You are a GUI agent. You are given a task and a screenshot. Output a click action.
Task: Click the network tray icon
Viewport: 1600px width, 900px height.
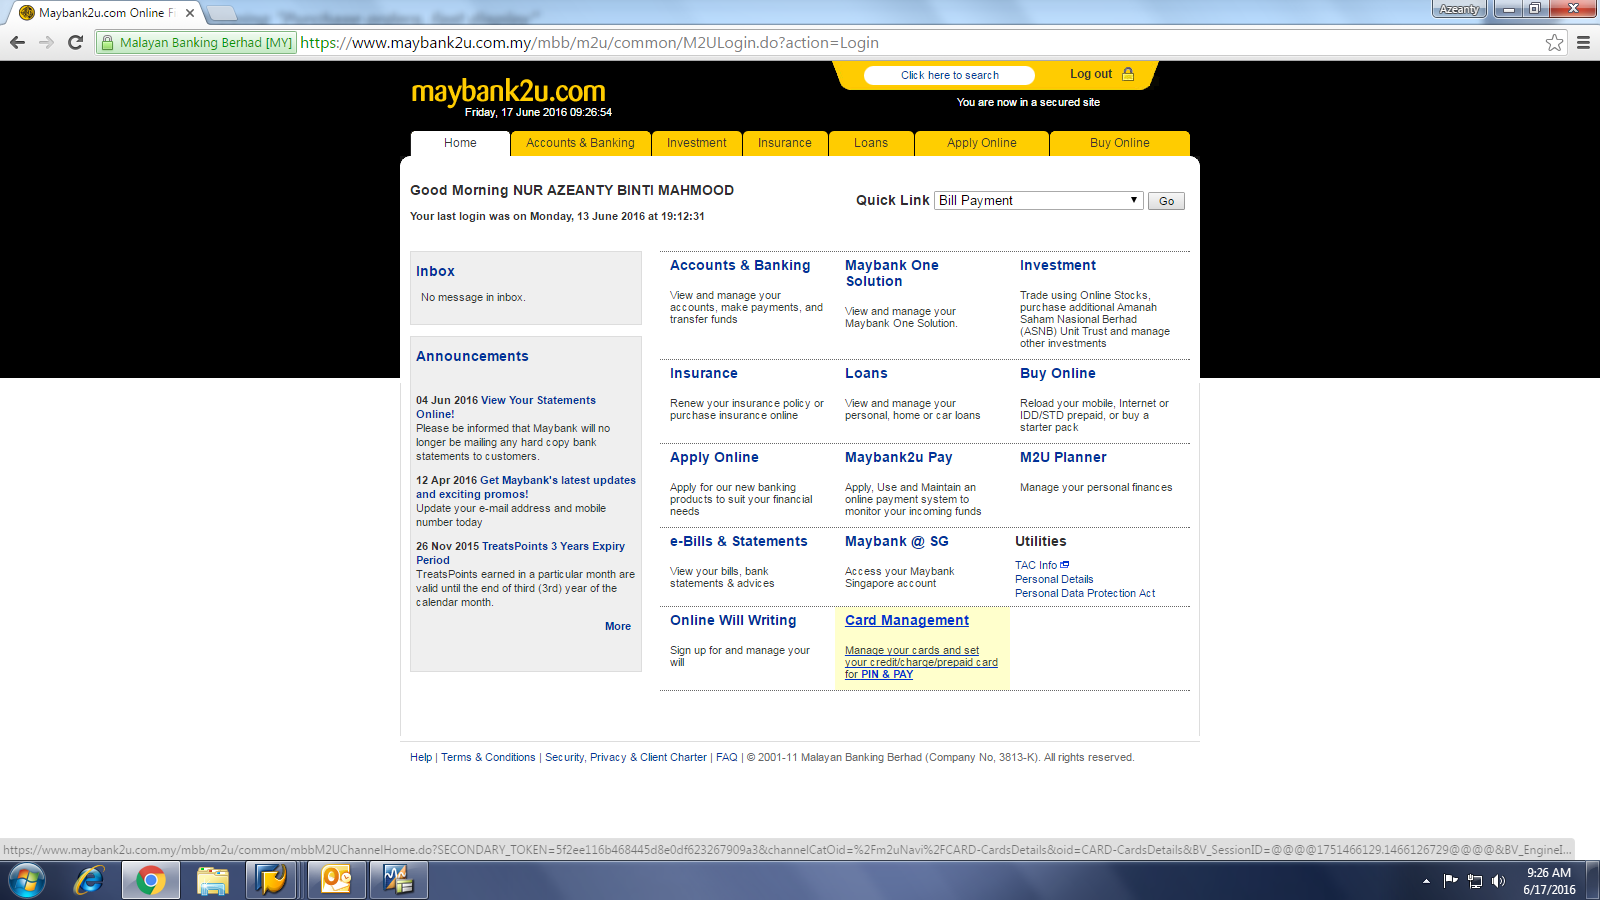pos(1474,881)
